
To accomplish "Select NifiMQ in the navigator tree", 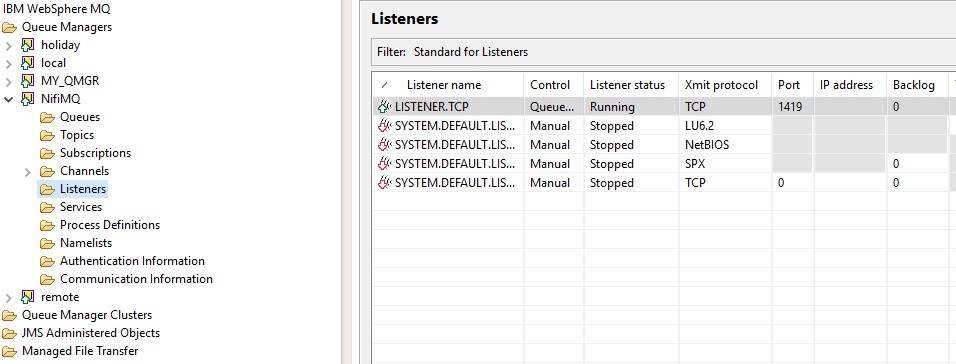I will [61, 99].
